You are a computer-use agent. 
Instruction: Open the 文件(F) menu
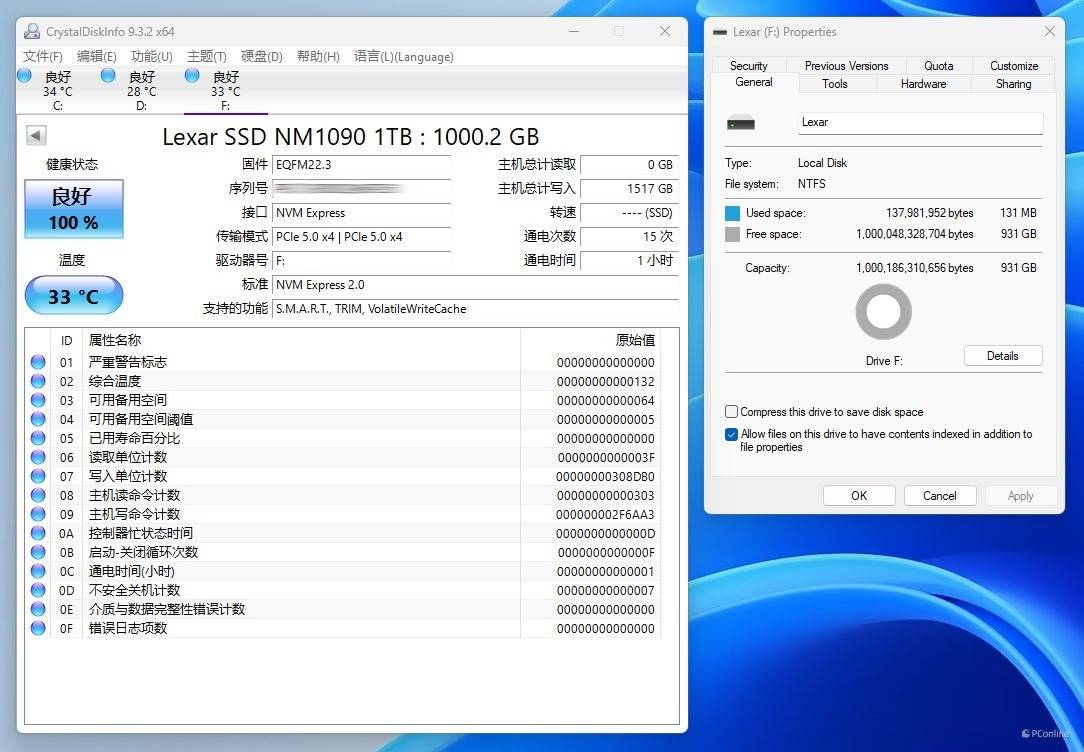click(x=42, y=56)
